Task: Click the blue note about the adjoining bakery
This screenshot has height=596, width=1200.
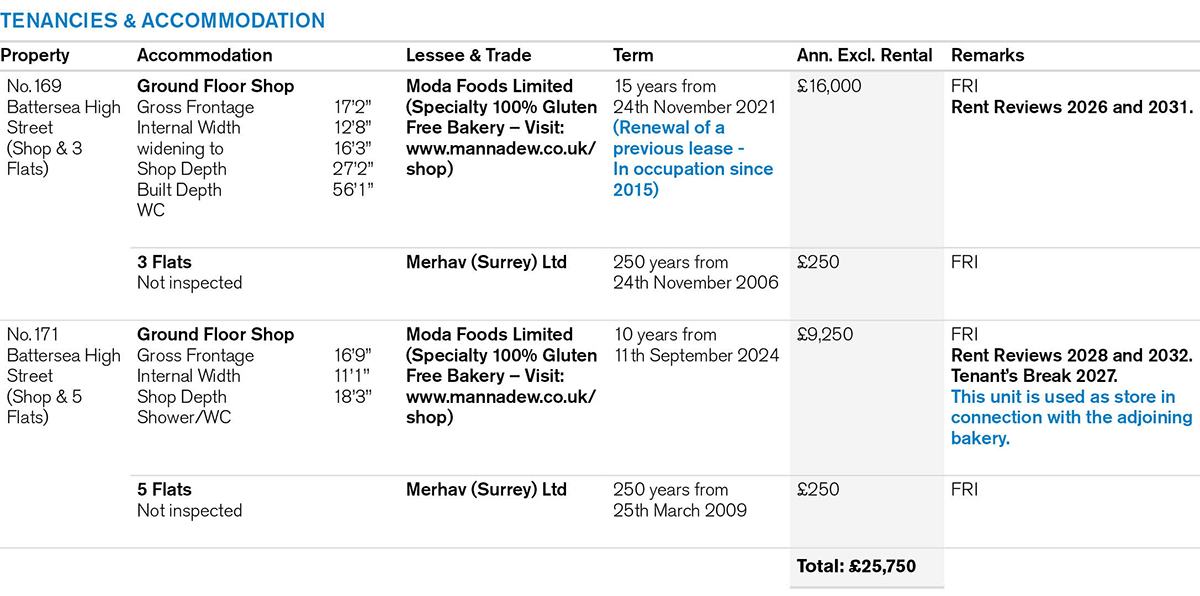Action: pyautogui.click(x=1070, y=417)
